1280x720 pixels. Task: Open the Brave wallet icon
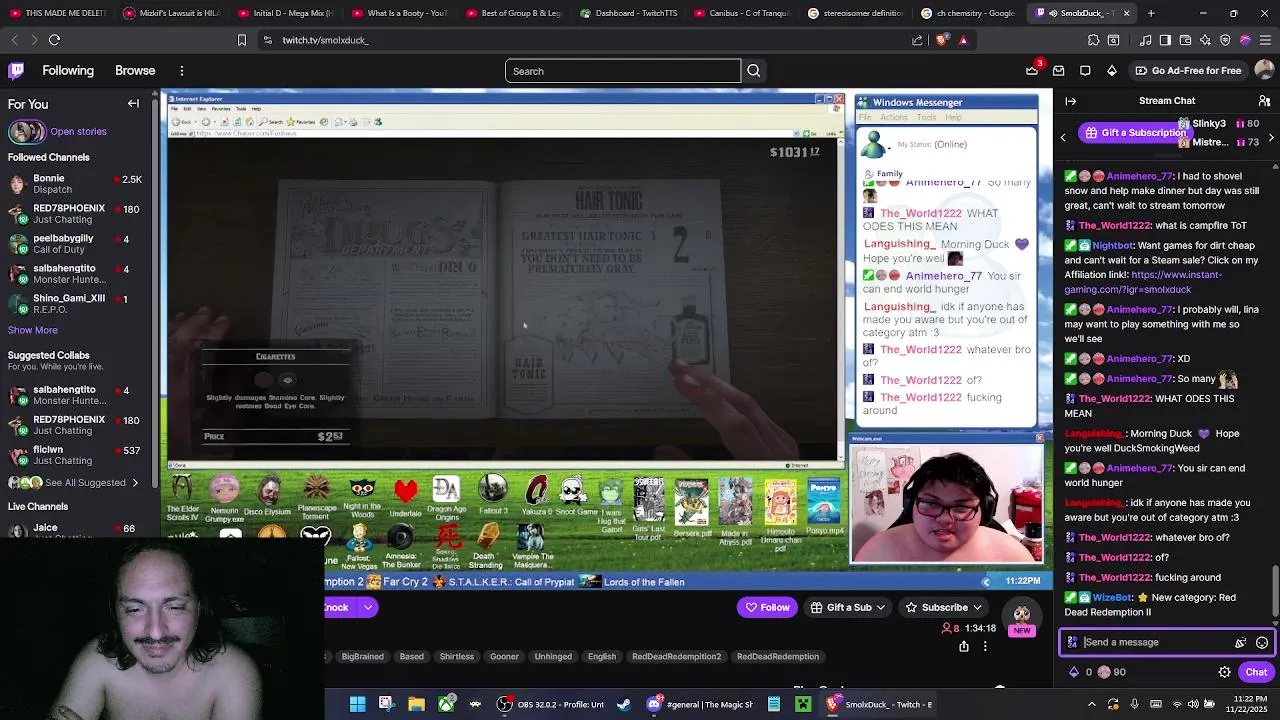(1185, 40)
